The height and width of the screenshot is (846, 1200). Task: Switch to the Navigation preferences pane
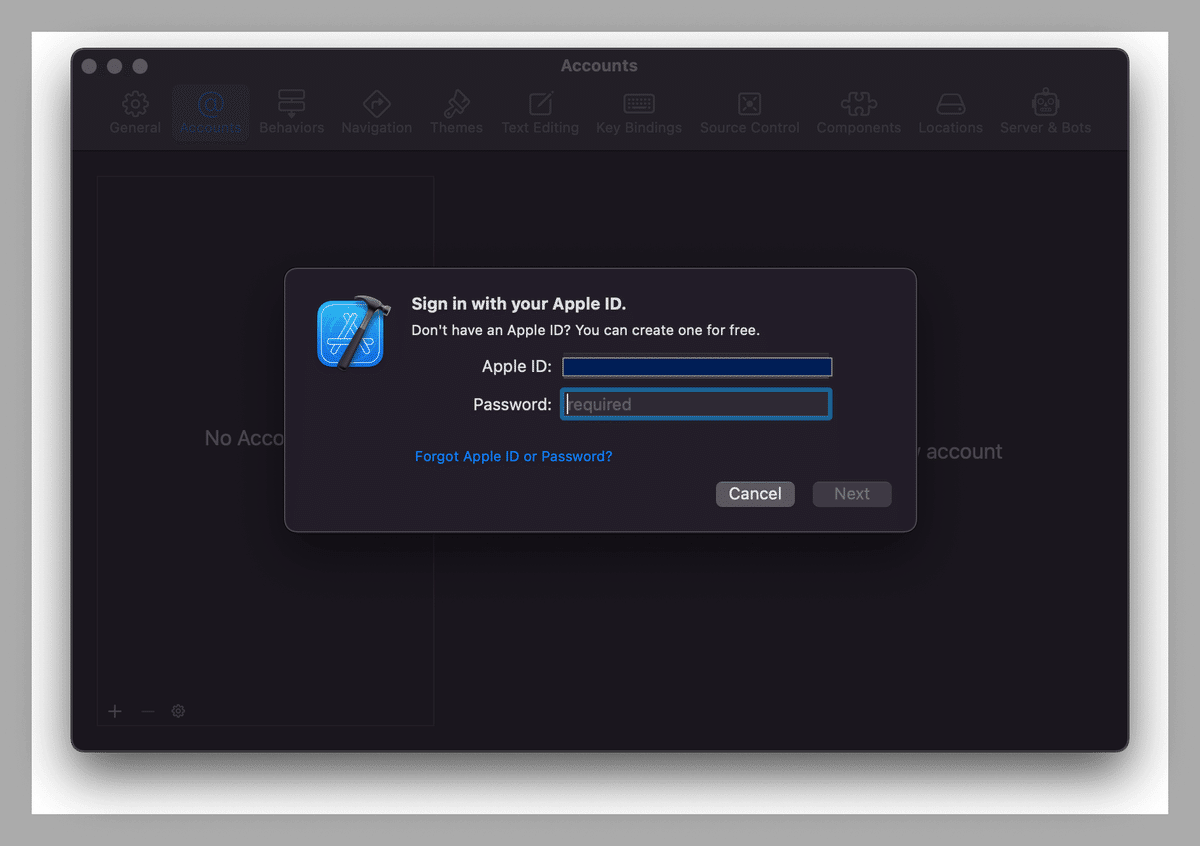[376, 113]
